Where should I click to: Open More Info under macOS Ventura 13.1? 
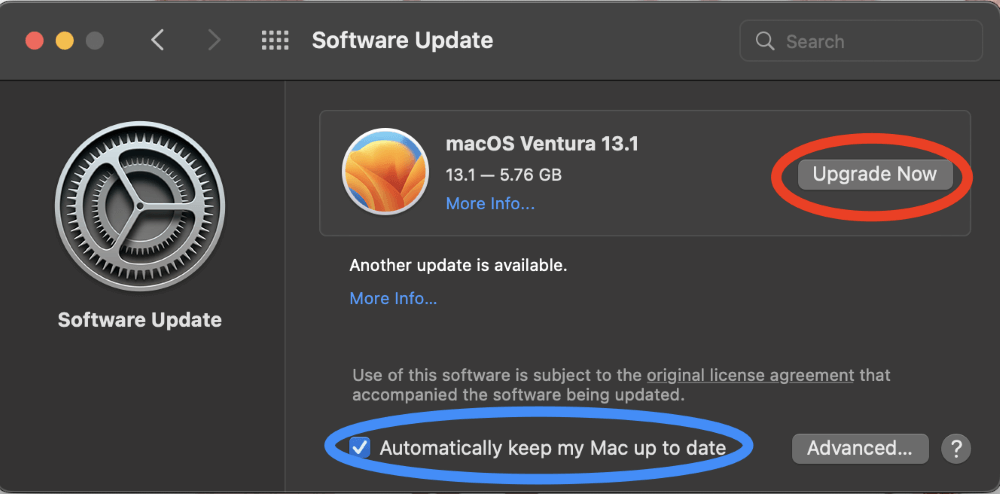click(490, 204)
